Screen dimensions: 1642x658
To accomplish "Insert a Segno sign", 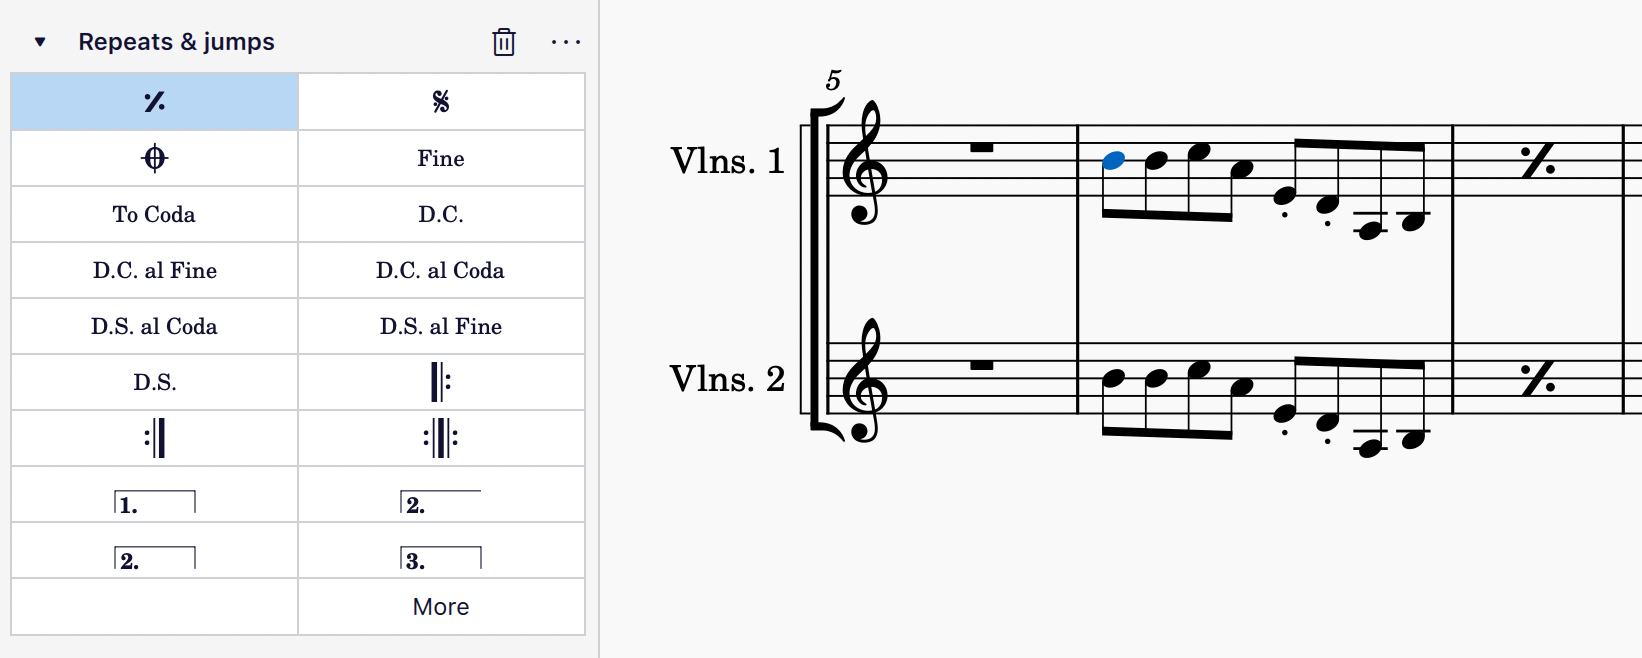I will pyautogui.click(x=441, y=101).
